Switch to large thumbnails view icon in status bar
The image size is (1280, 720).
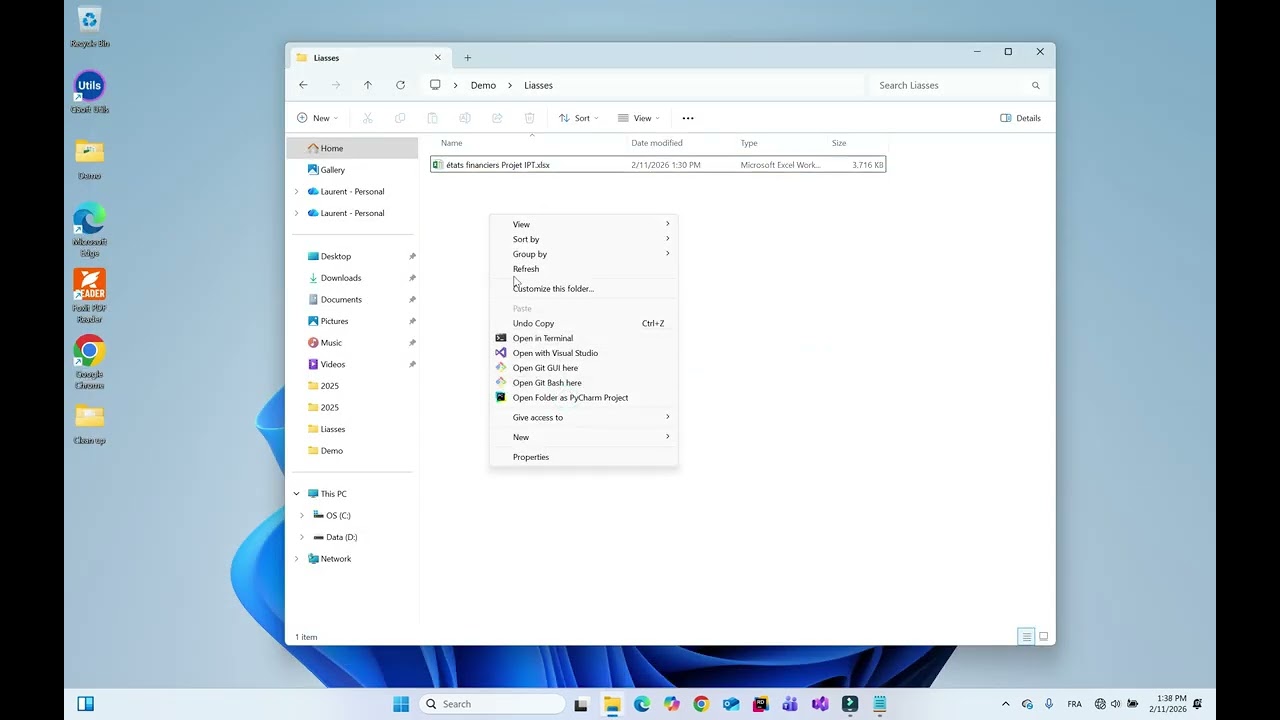coord(1044,637)
